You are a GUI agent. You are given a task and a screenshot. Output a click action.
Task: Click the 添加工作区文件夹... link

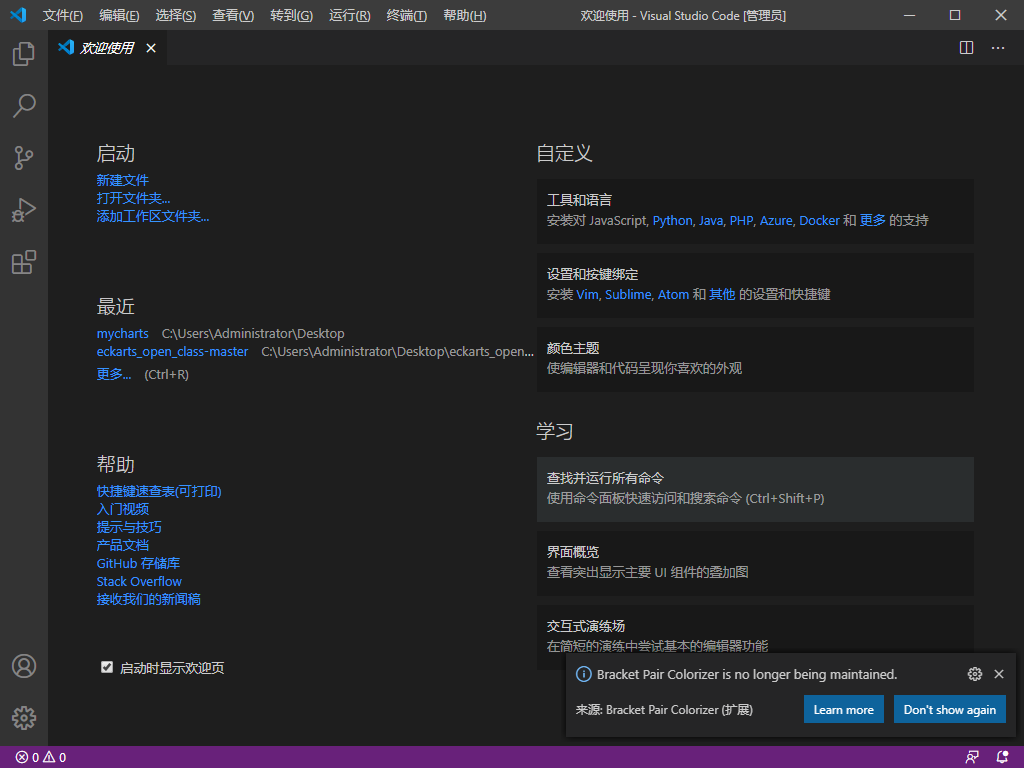point(153,216)
